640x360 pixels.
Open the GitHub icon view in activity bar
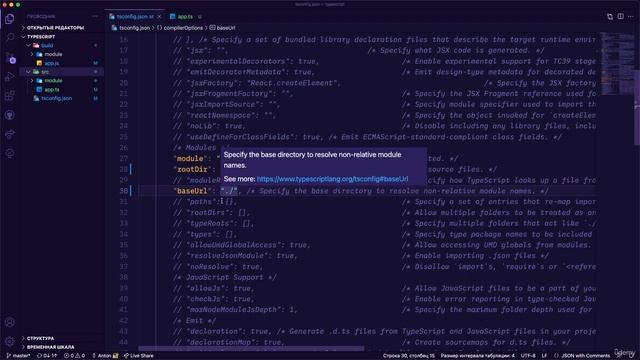(x=10, y=115)
